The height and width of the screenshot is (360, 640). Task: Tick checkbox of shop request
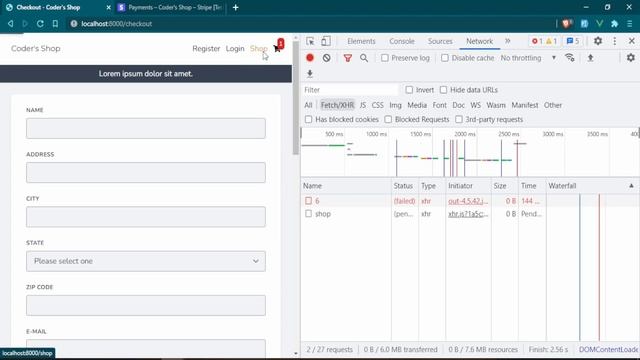click(x=309, y=213)
